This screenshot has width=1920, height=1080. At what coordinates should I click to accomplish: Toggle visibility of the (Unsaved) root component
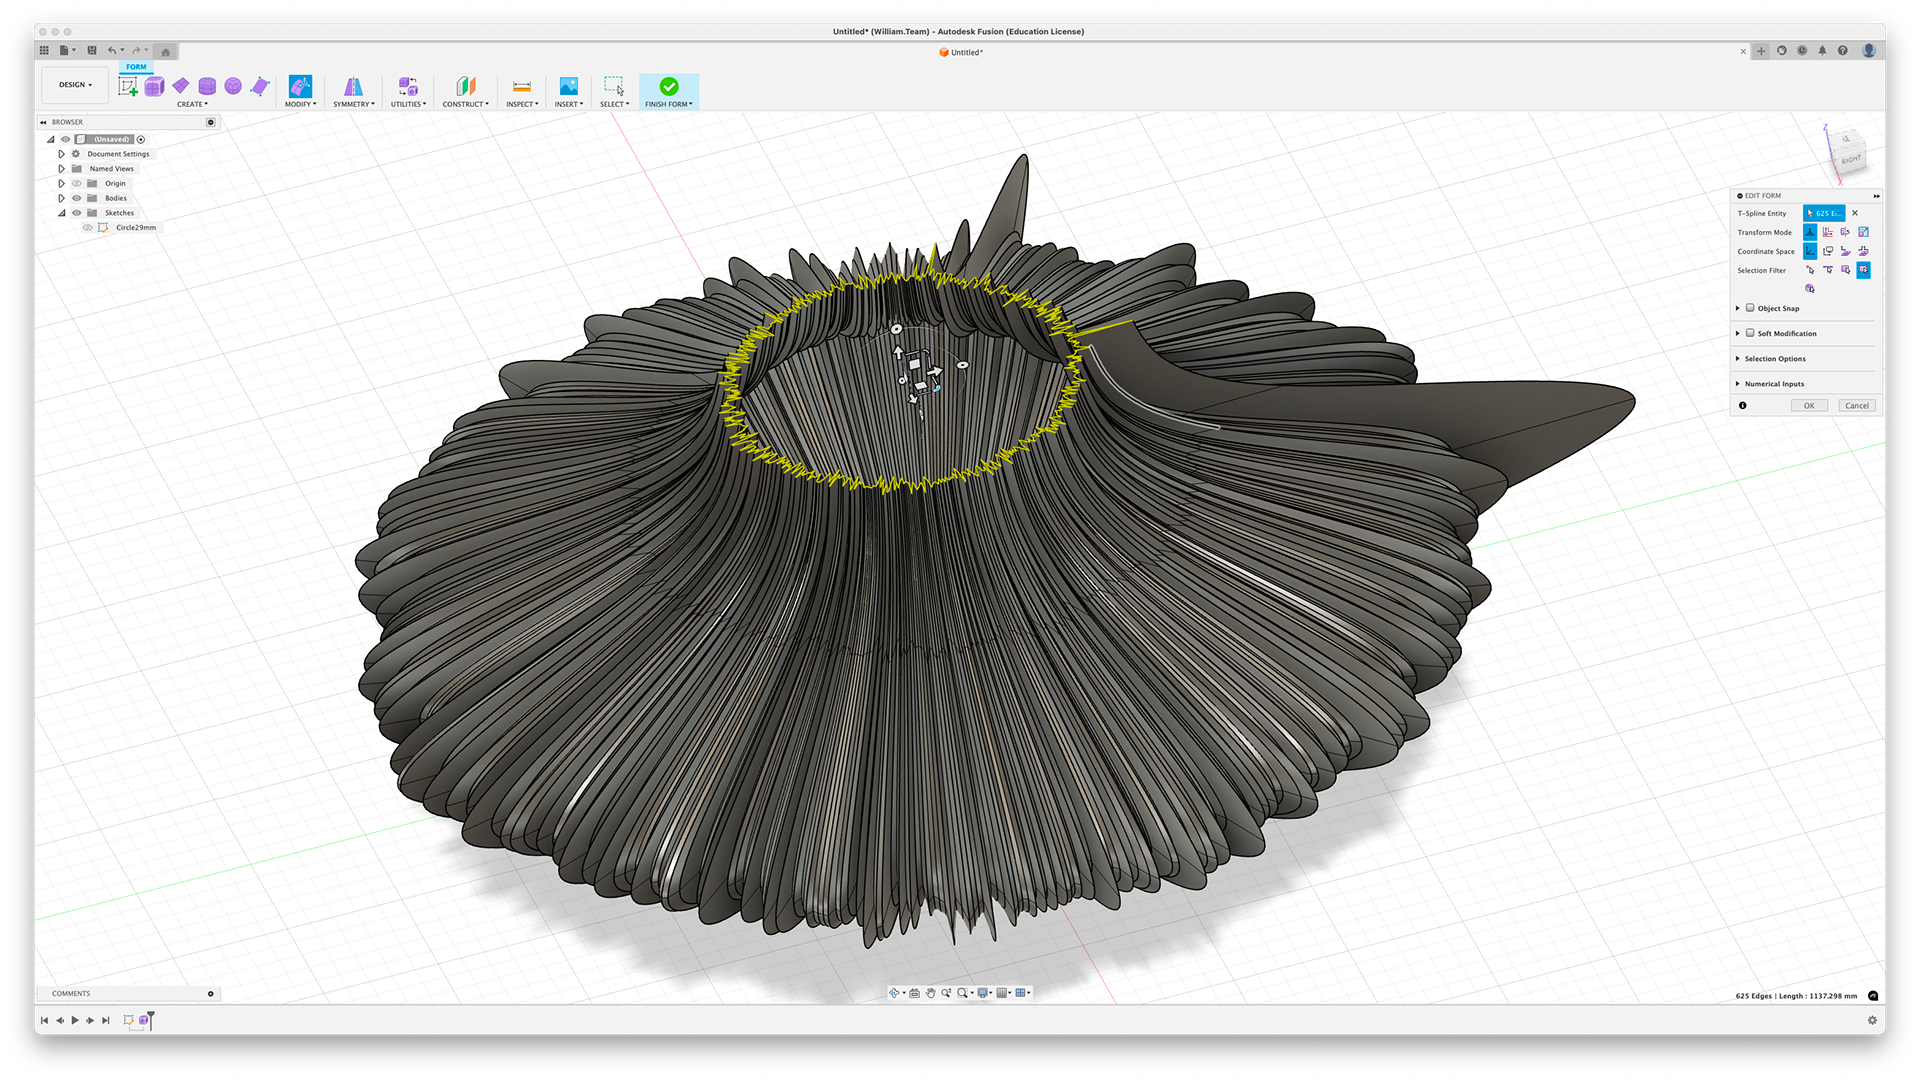tap(66, 139)
